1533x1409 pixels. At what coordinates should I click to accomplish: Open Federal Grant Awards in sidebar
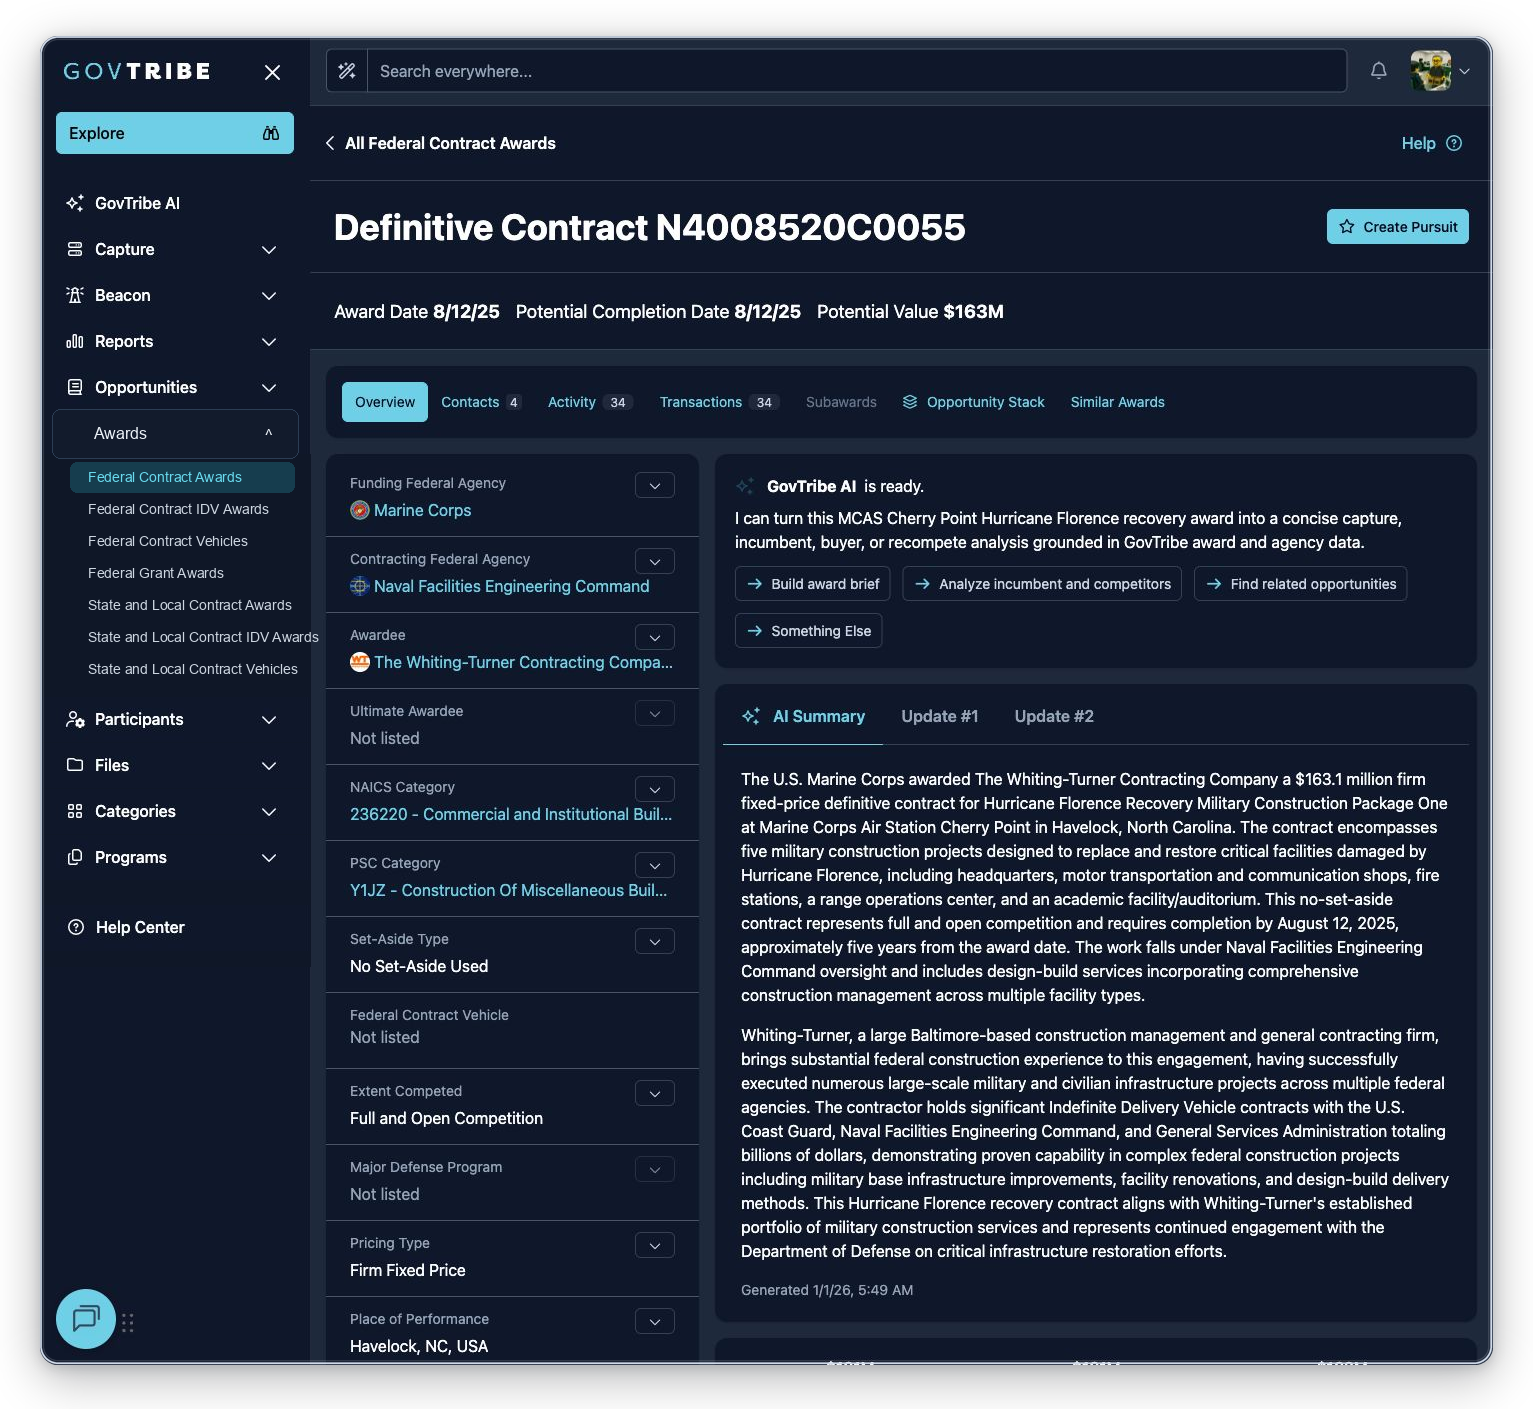pos(156,573)
